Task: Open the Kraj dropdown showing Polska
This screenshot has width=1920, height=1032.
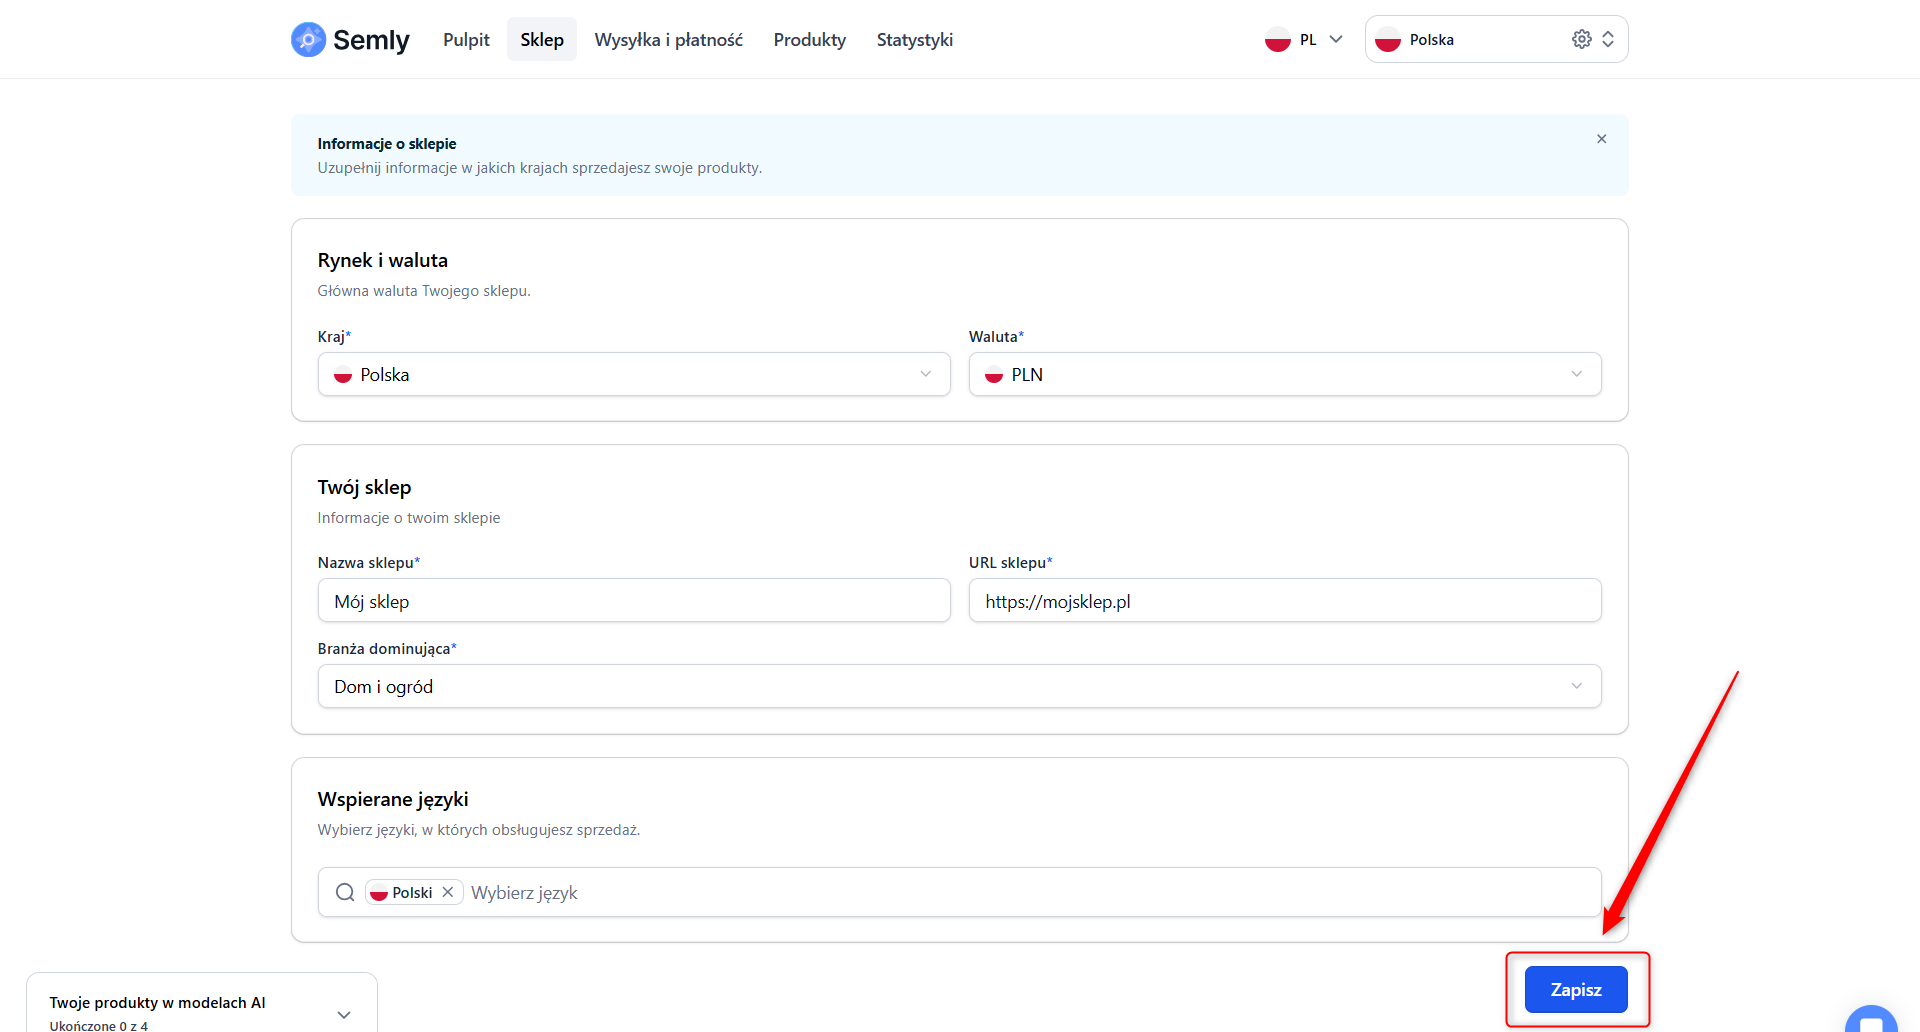Action: pyautogui.click(x=634, y=374)
